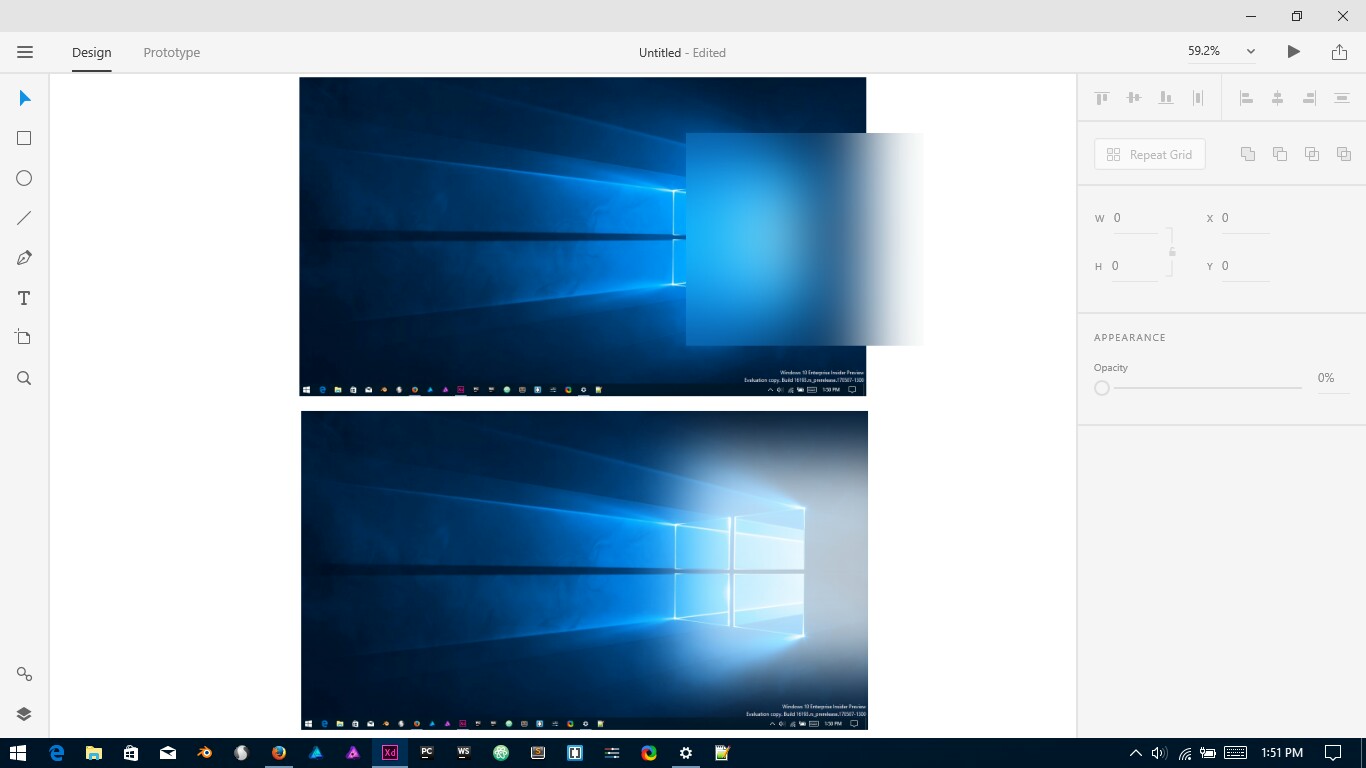Image resolution: width=1366 pixels, height=768 pixels.
Task: Click the Adobe XD taskbar icon
Action: (390, 753)
